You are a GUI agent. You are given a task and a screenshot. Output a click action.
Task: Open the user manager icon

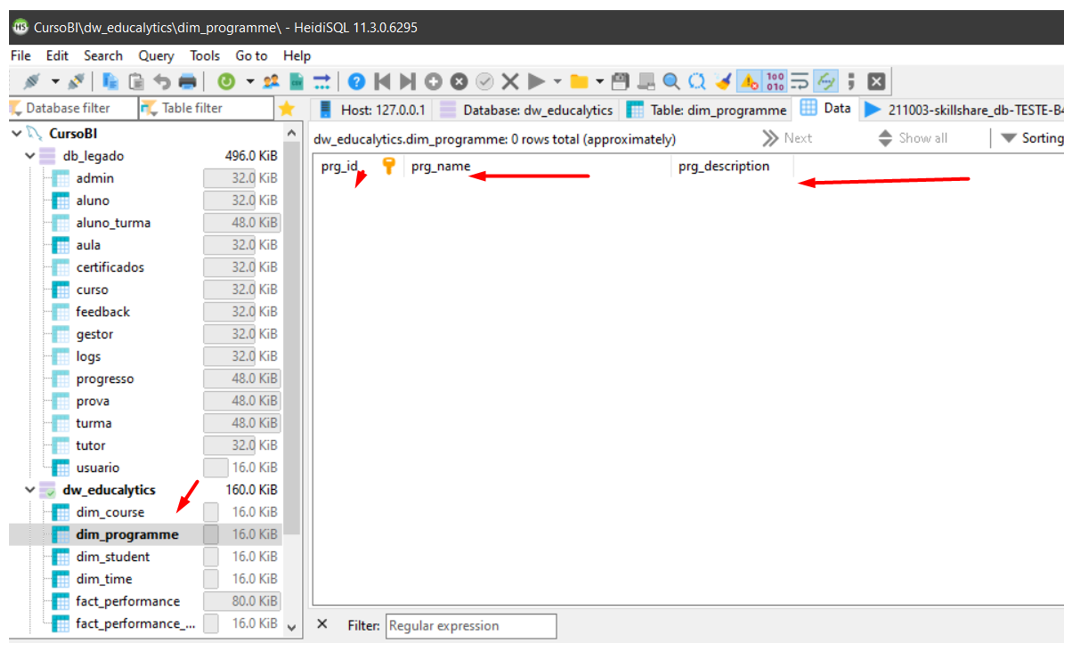tap(271, 81)
